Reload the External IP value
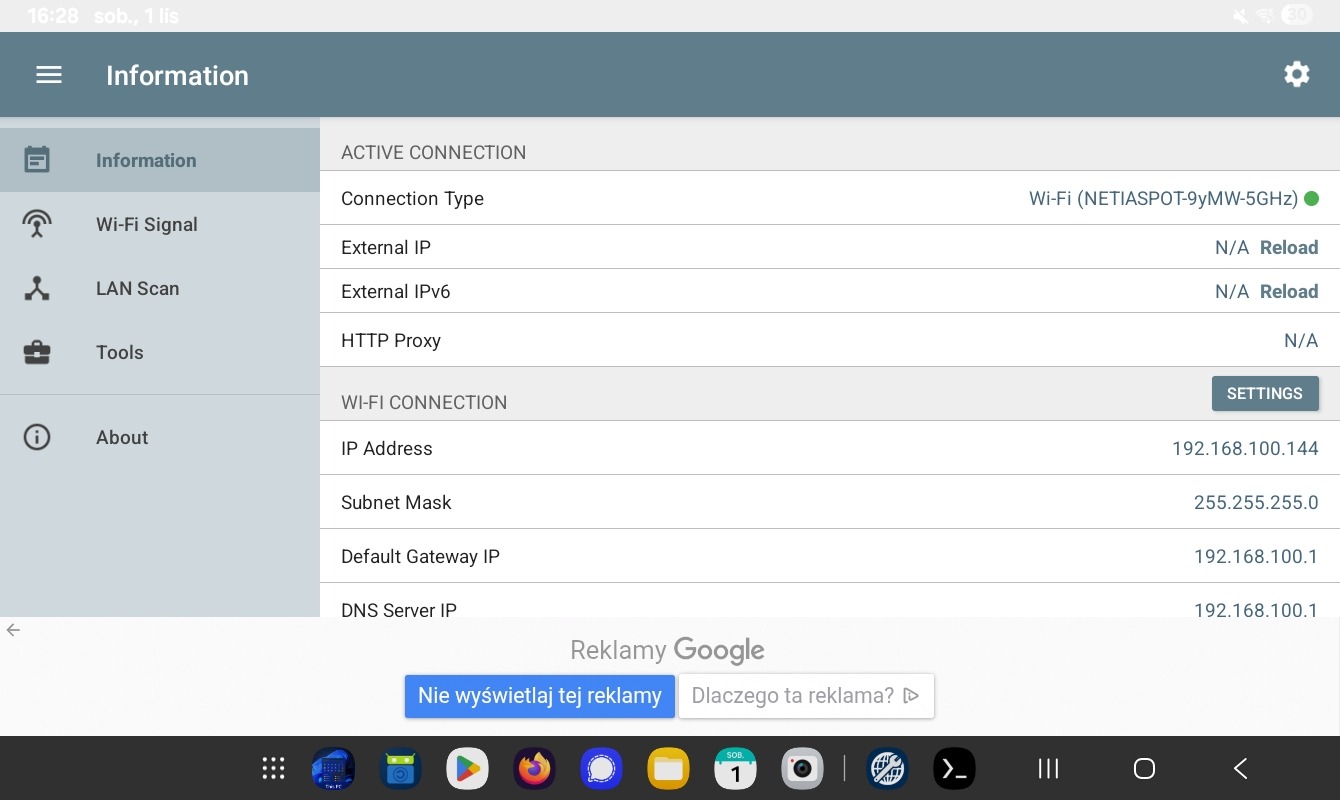The height and width of the screenshot is (800, 1340). (1288, 247)
